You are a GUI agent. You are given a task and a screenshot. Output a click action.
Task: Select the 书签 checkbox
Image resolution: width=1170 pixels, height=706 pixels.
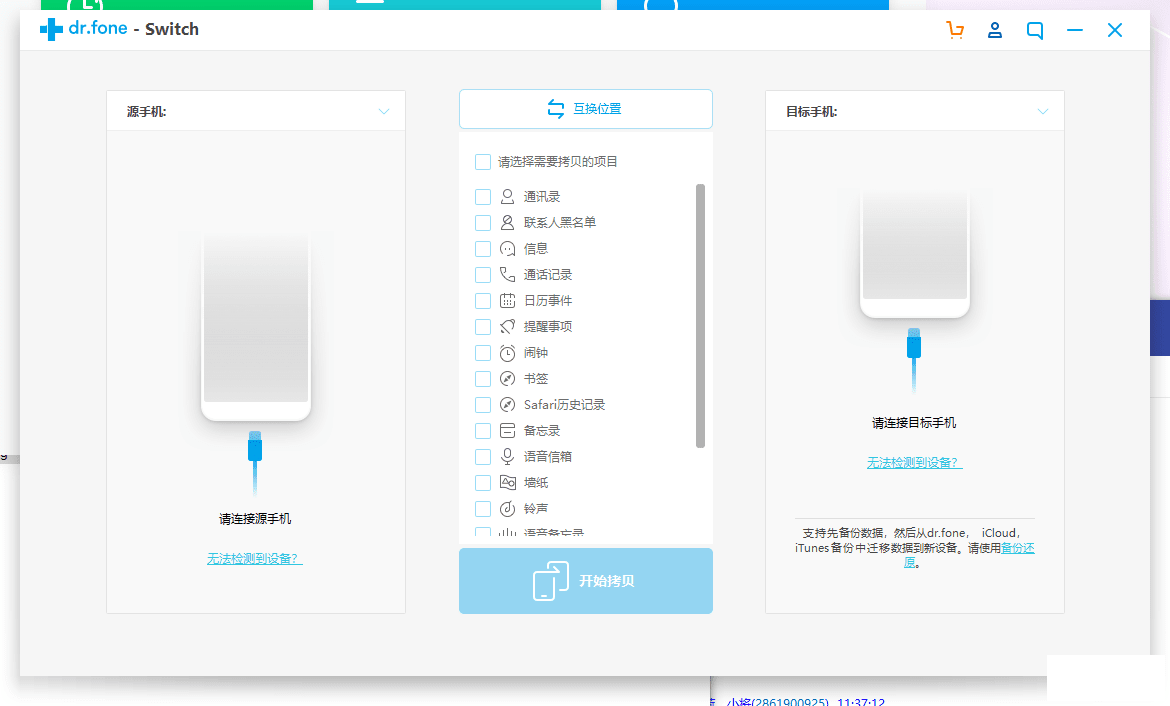pos(483,379)
